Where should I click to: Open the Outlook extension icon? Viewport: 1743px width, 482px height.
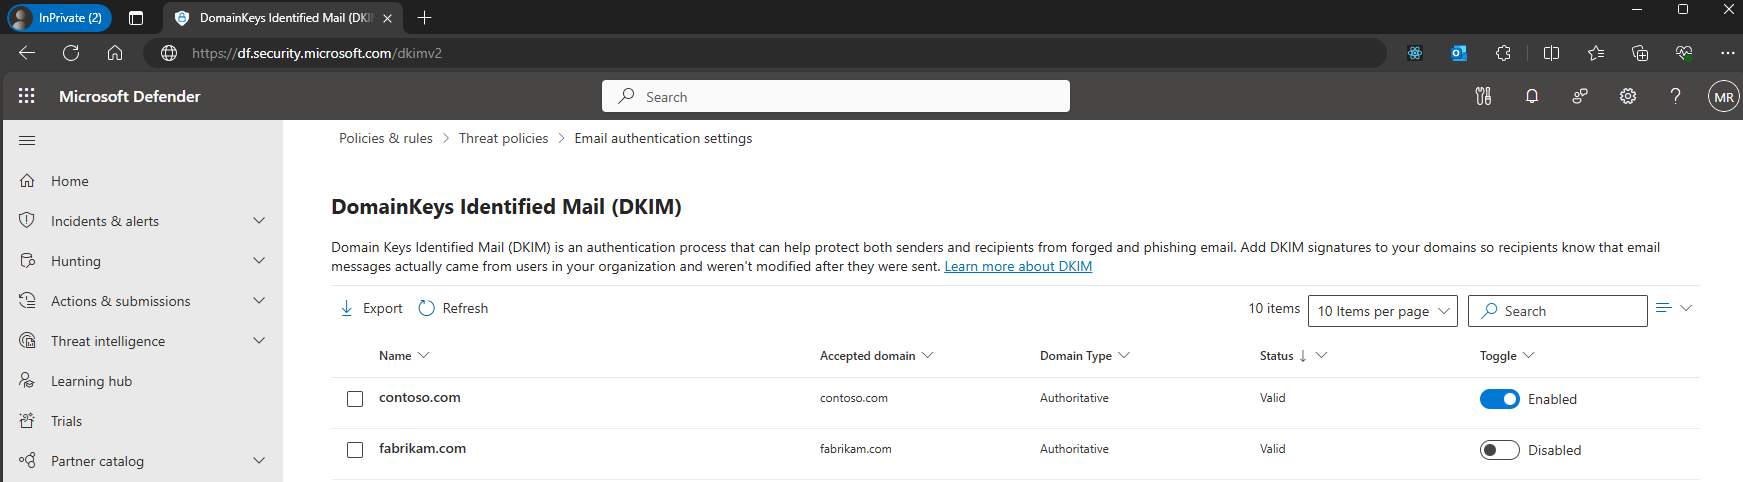pyautogui.click(x=1459, y=53)
